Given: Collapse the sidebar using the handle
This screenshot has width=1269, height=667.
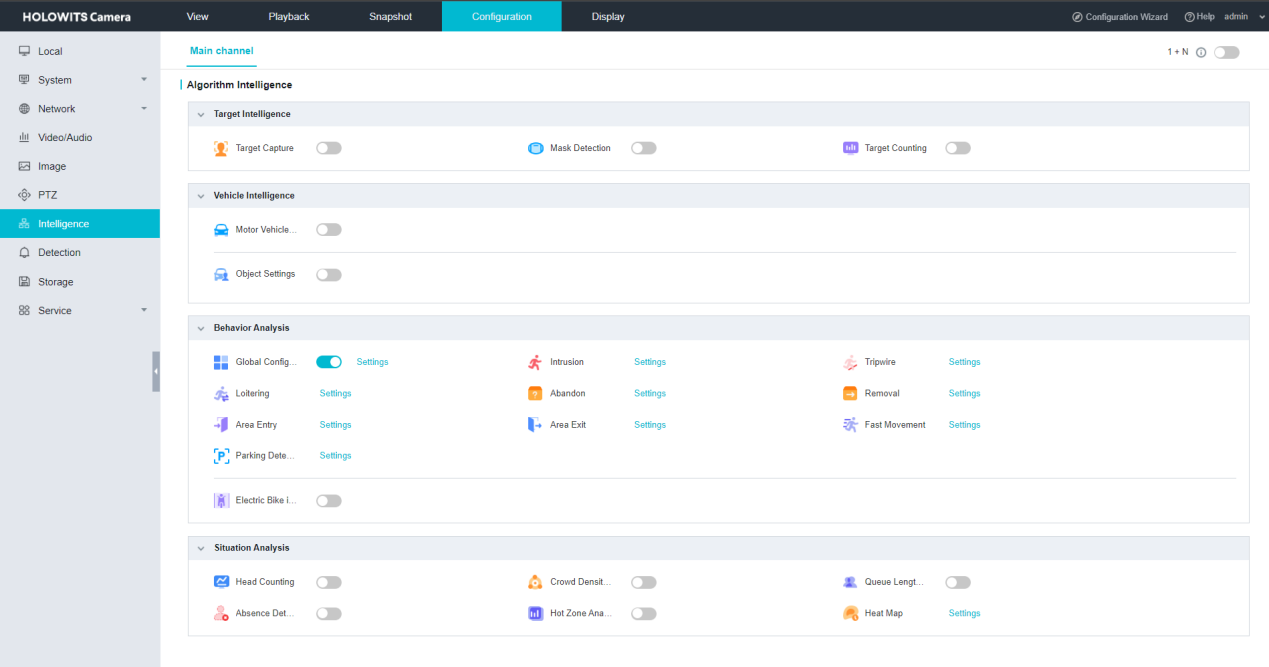Looking at the screenshot, I should (x=156, y=371).
